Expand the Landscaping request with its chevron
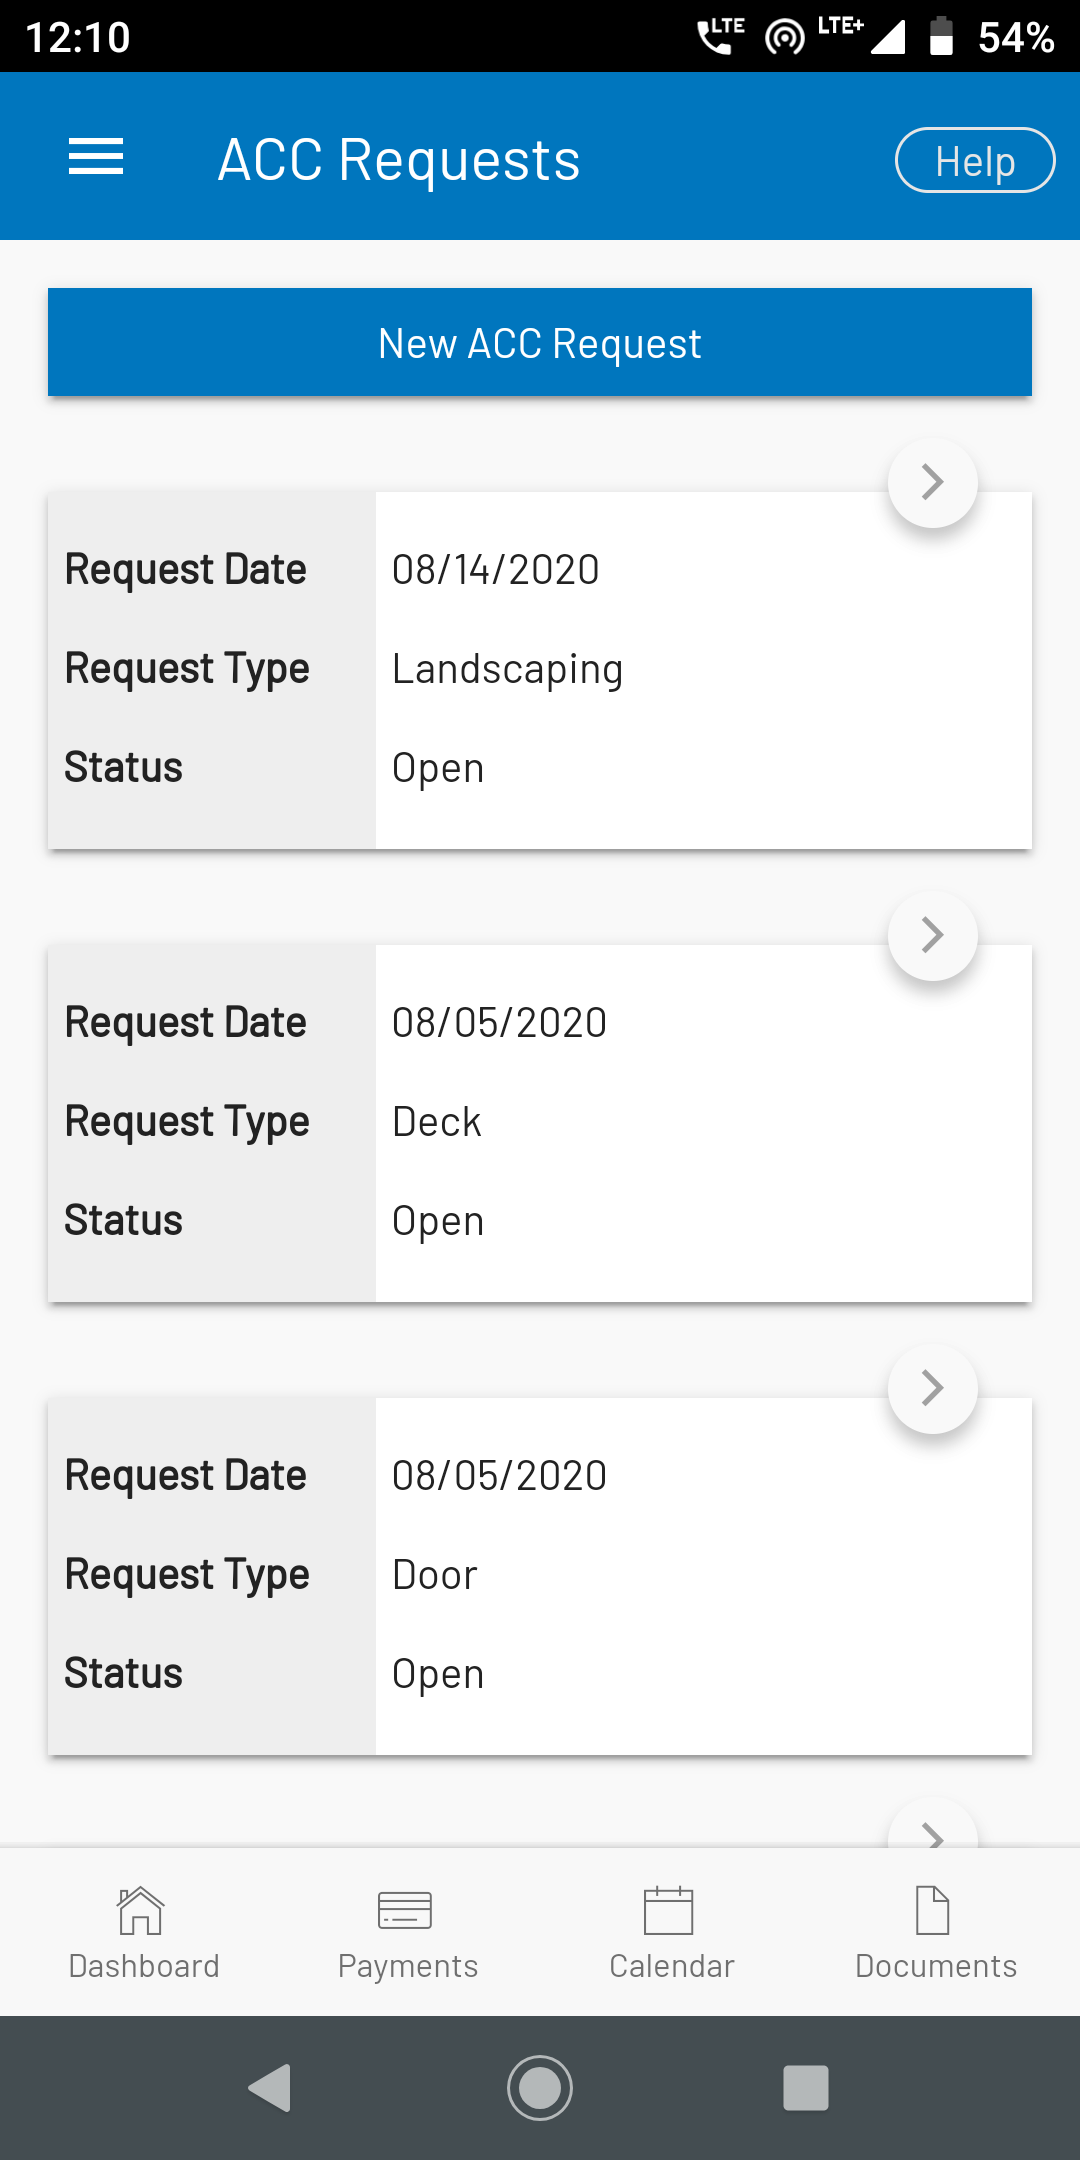The image size is (1080, 2160). (x=933, y=482)
